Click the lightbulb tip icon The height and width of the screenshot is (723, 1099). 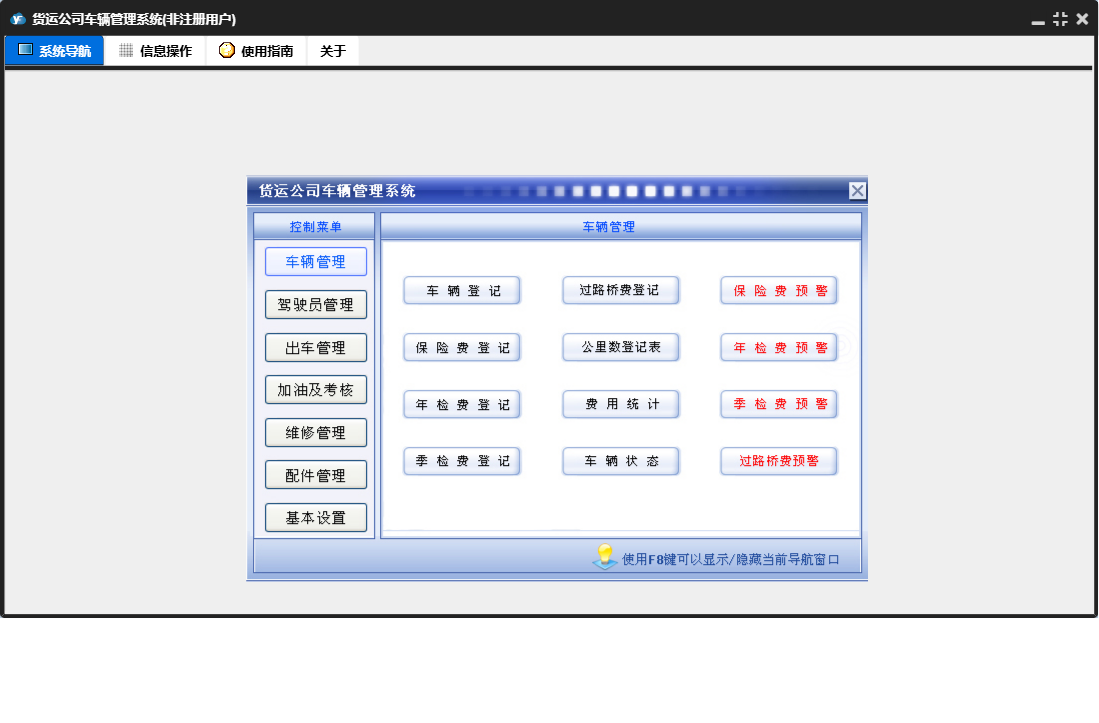(x=605, y=557)
